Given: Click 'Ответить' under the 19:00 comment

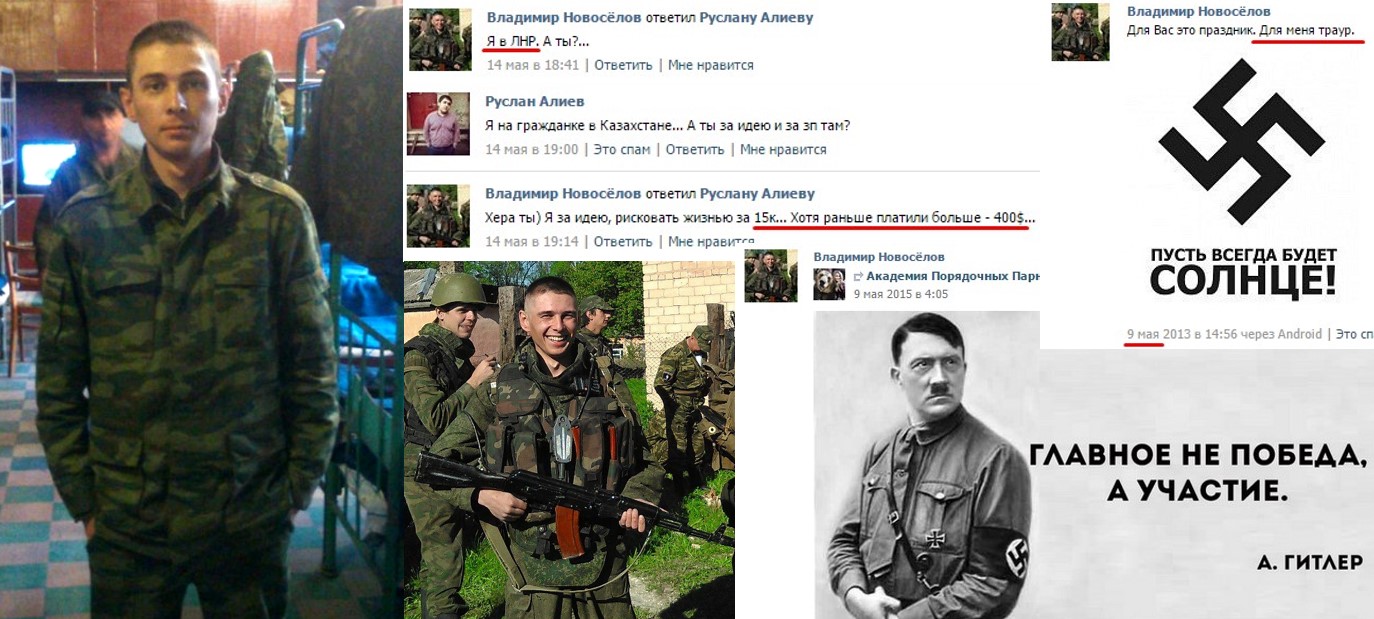Looking at the screenshot, I should pos(695,149).
